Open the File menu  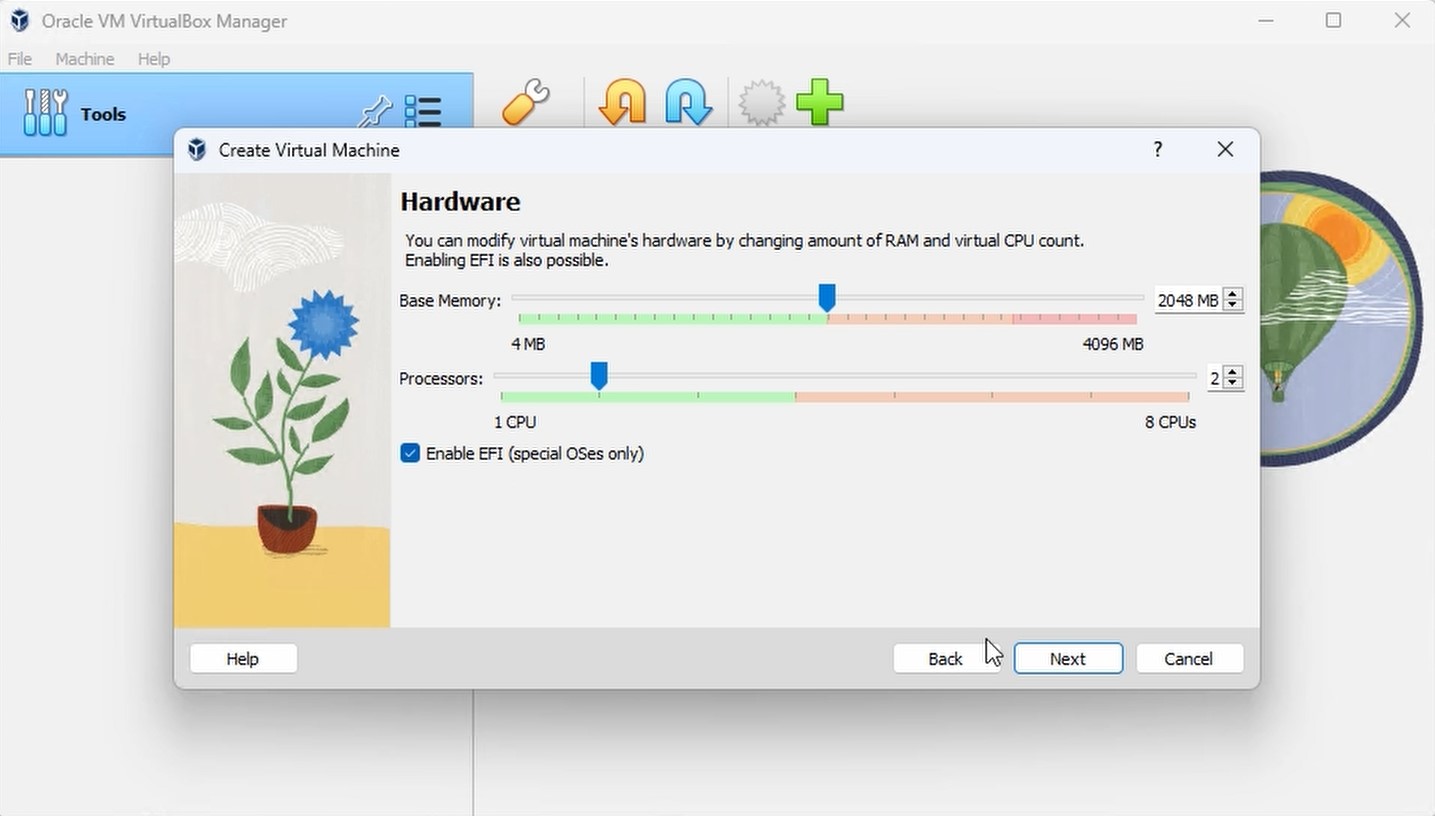coord(19,58)
